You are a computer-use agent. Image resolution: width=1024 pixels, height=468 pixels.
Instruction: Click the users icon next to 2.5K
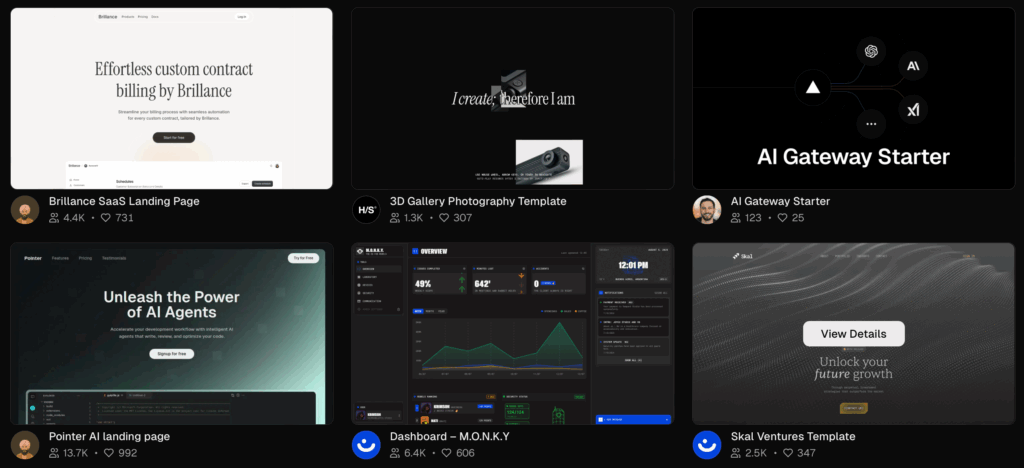tap(737, 453)
